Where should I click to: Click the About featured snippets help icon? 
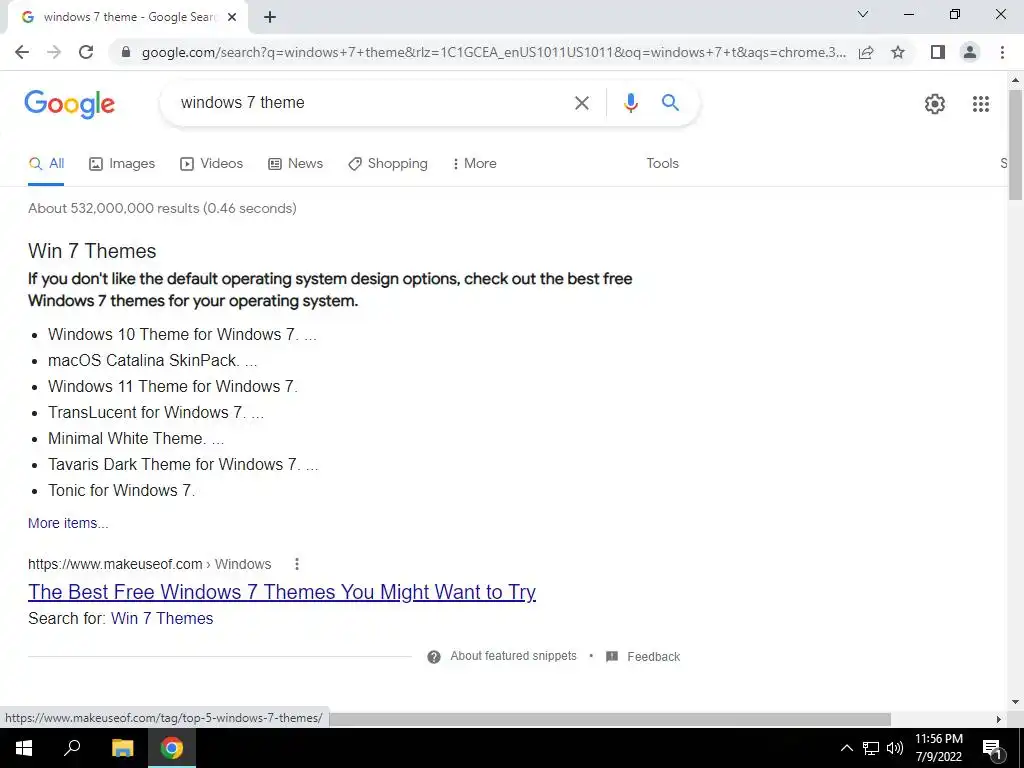point(434,657)
